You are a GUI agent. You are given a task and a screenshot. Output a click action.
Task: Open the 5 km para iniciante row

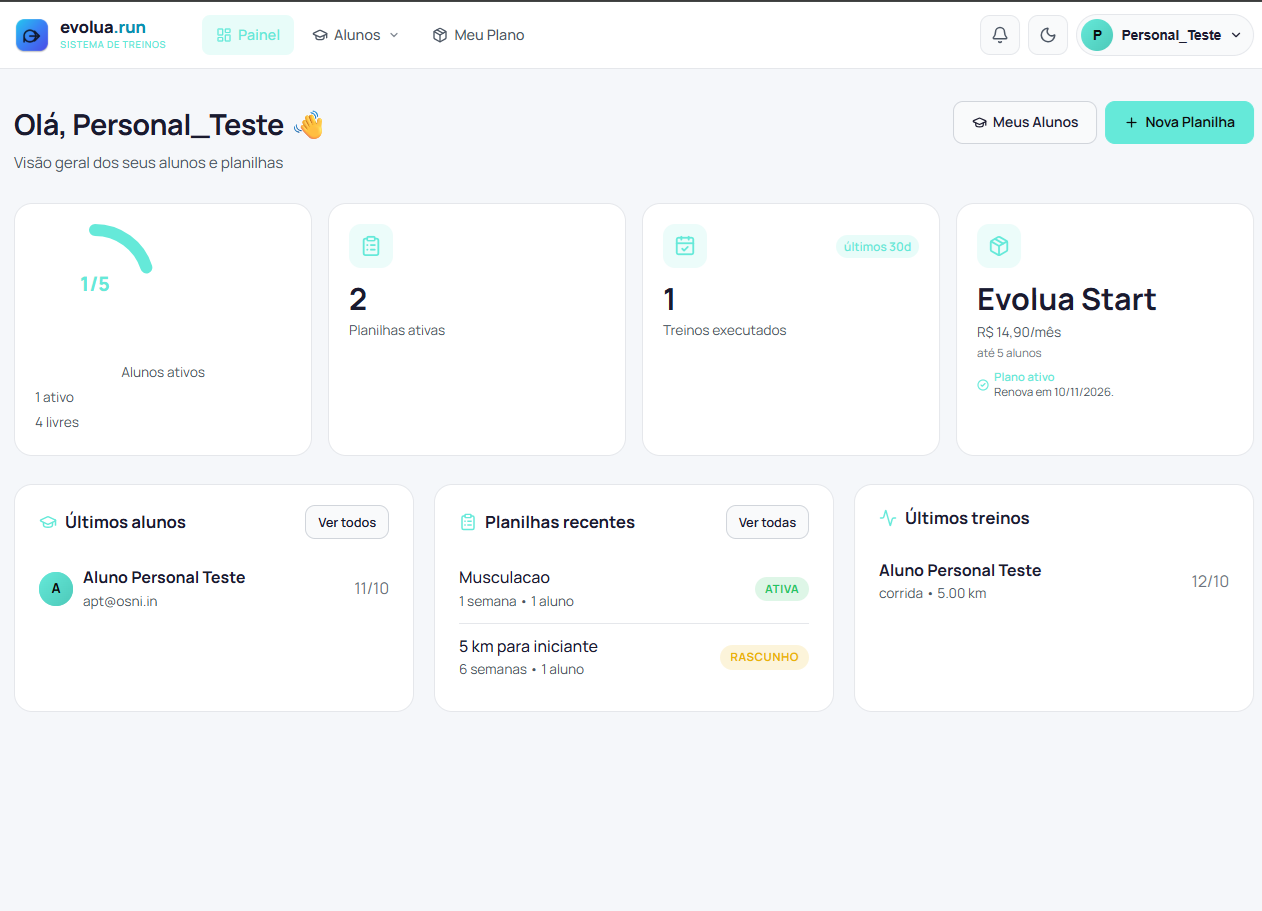point(634,658)
